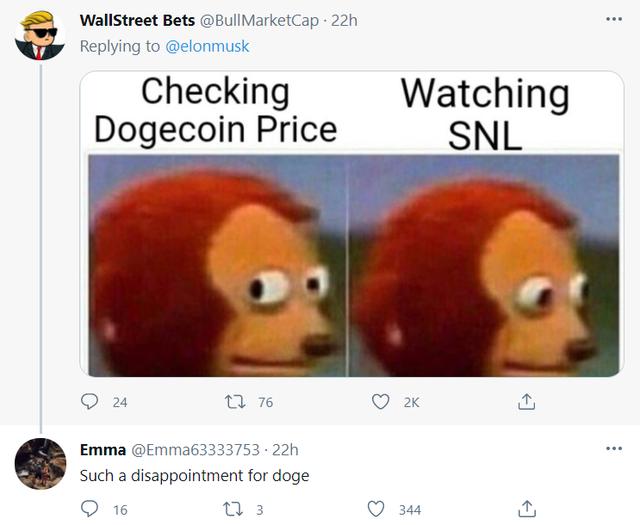View Emma's profile avatar
Image resolution: width=640 pixels, height=525 pixels.
coord(40,464)
